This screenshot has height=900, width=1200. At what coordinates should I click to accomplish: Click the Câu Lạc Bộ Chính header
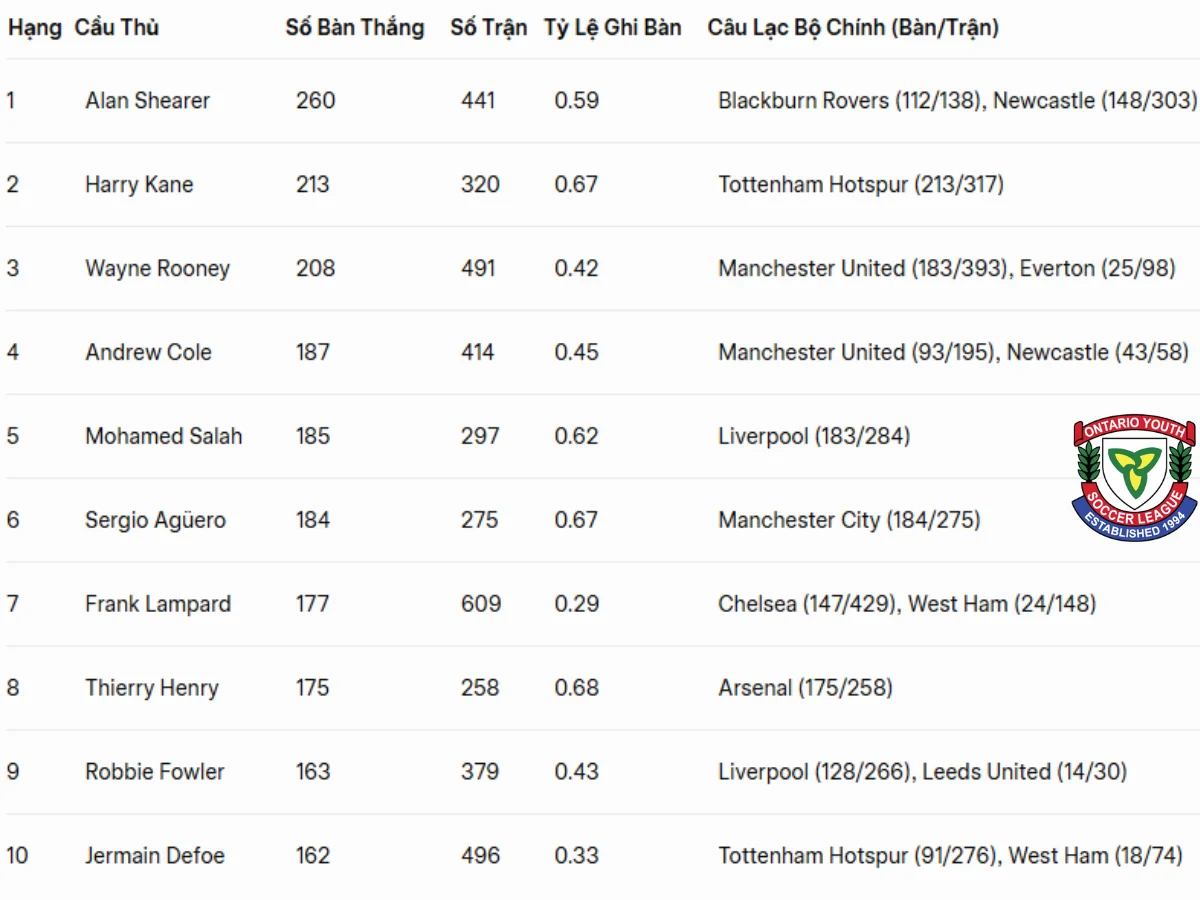coord(853,28)
